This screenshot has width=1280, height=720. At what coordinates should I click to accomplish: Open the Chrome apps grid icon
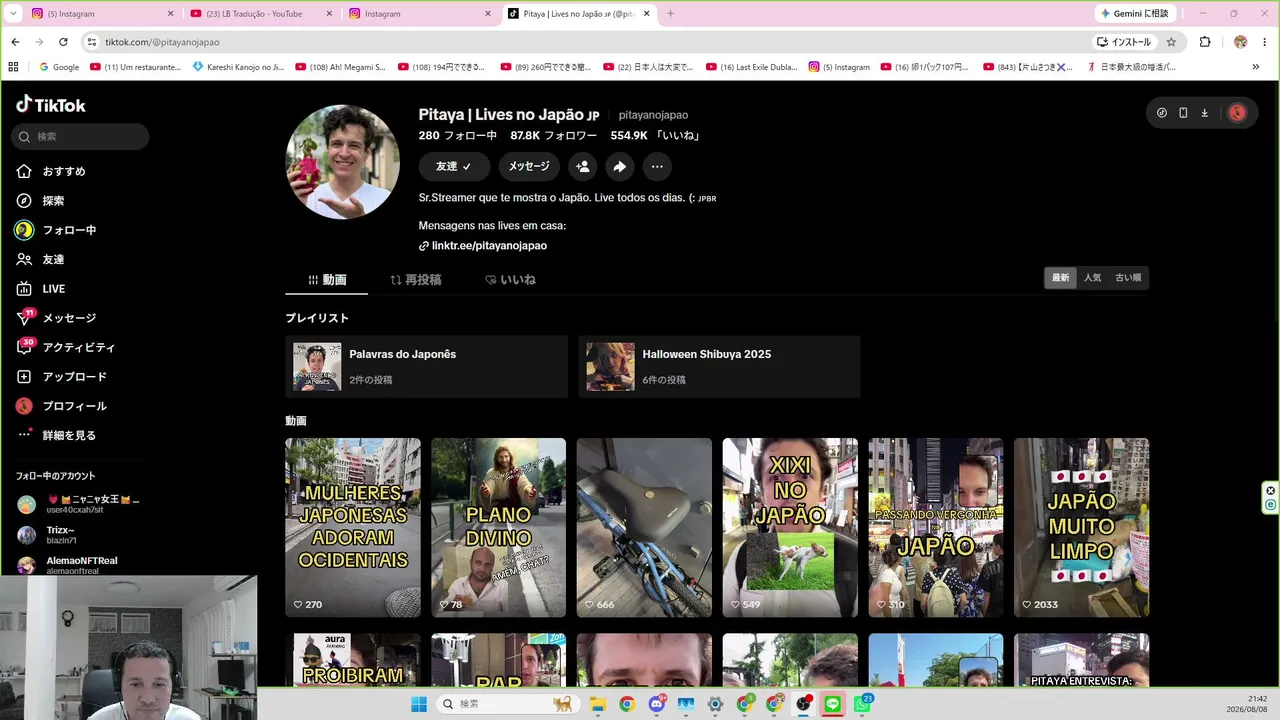tap(13, 67)
